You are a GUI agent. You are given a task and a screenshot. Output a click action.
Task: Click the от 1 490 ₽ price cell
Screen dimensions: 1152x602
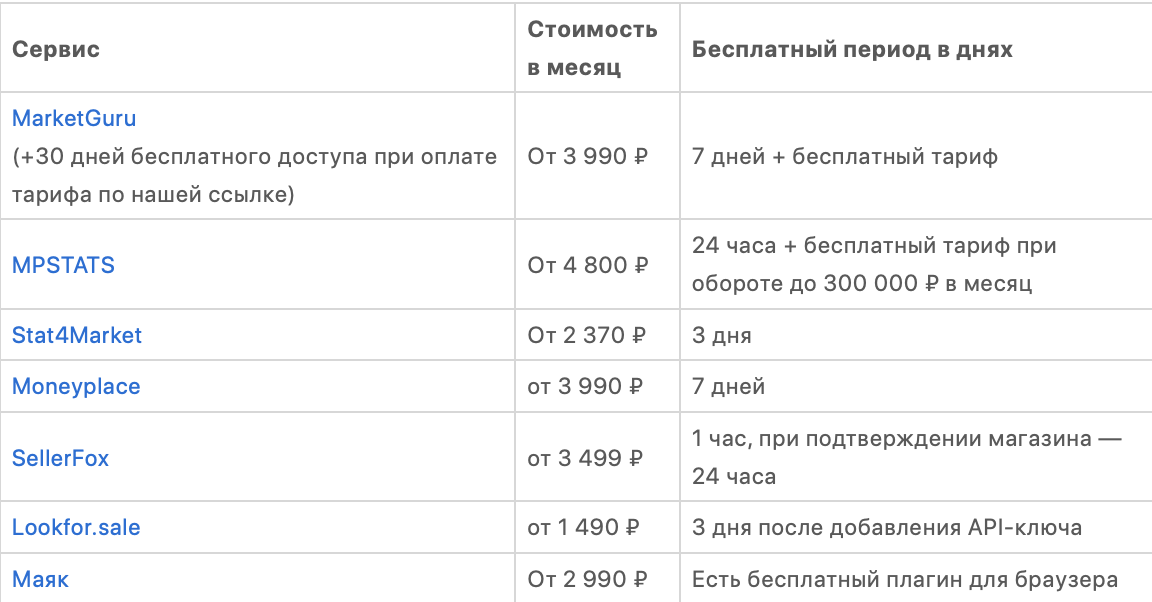(x=584, y=527)
